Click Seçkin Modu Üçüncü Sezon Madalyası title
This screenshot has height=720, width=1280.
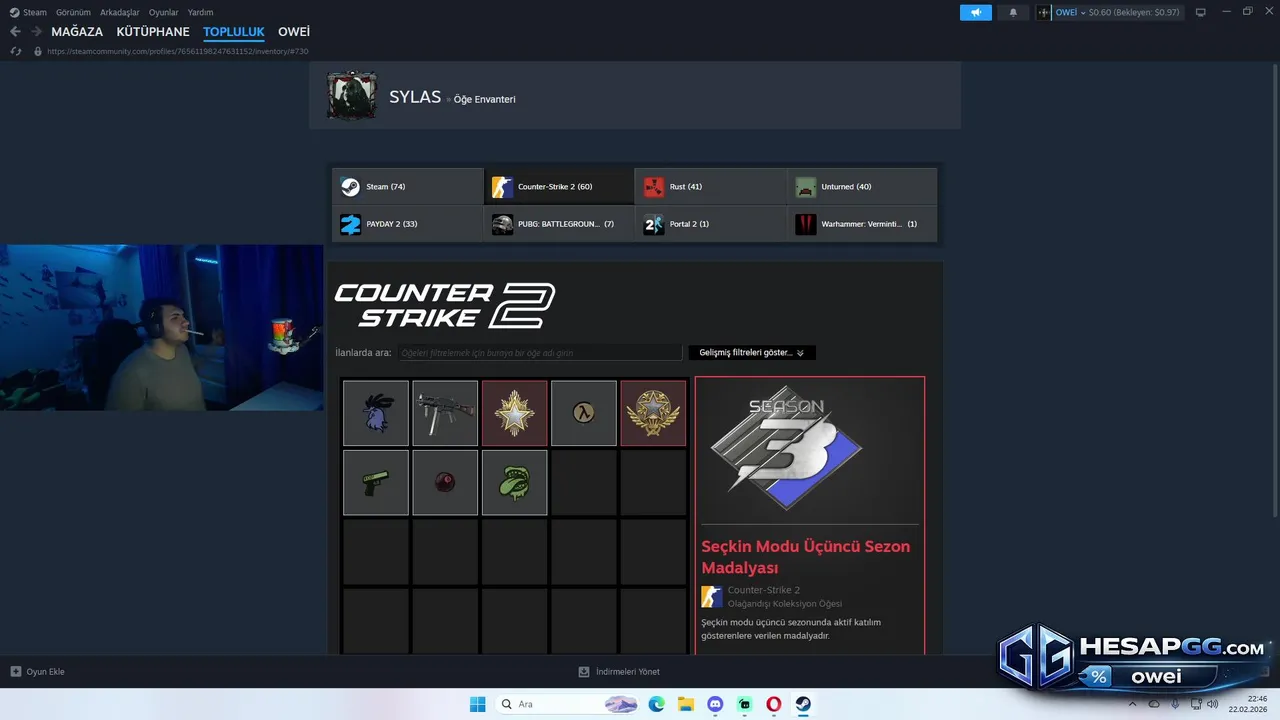point(805,557)
